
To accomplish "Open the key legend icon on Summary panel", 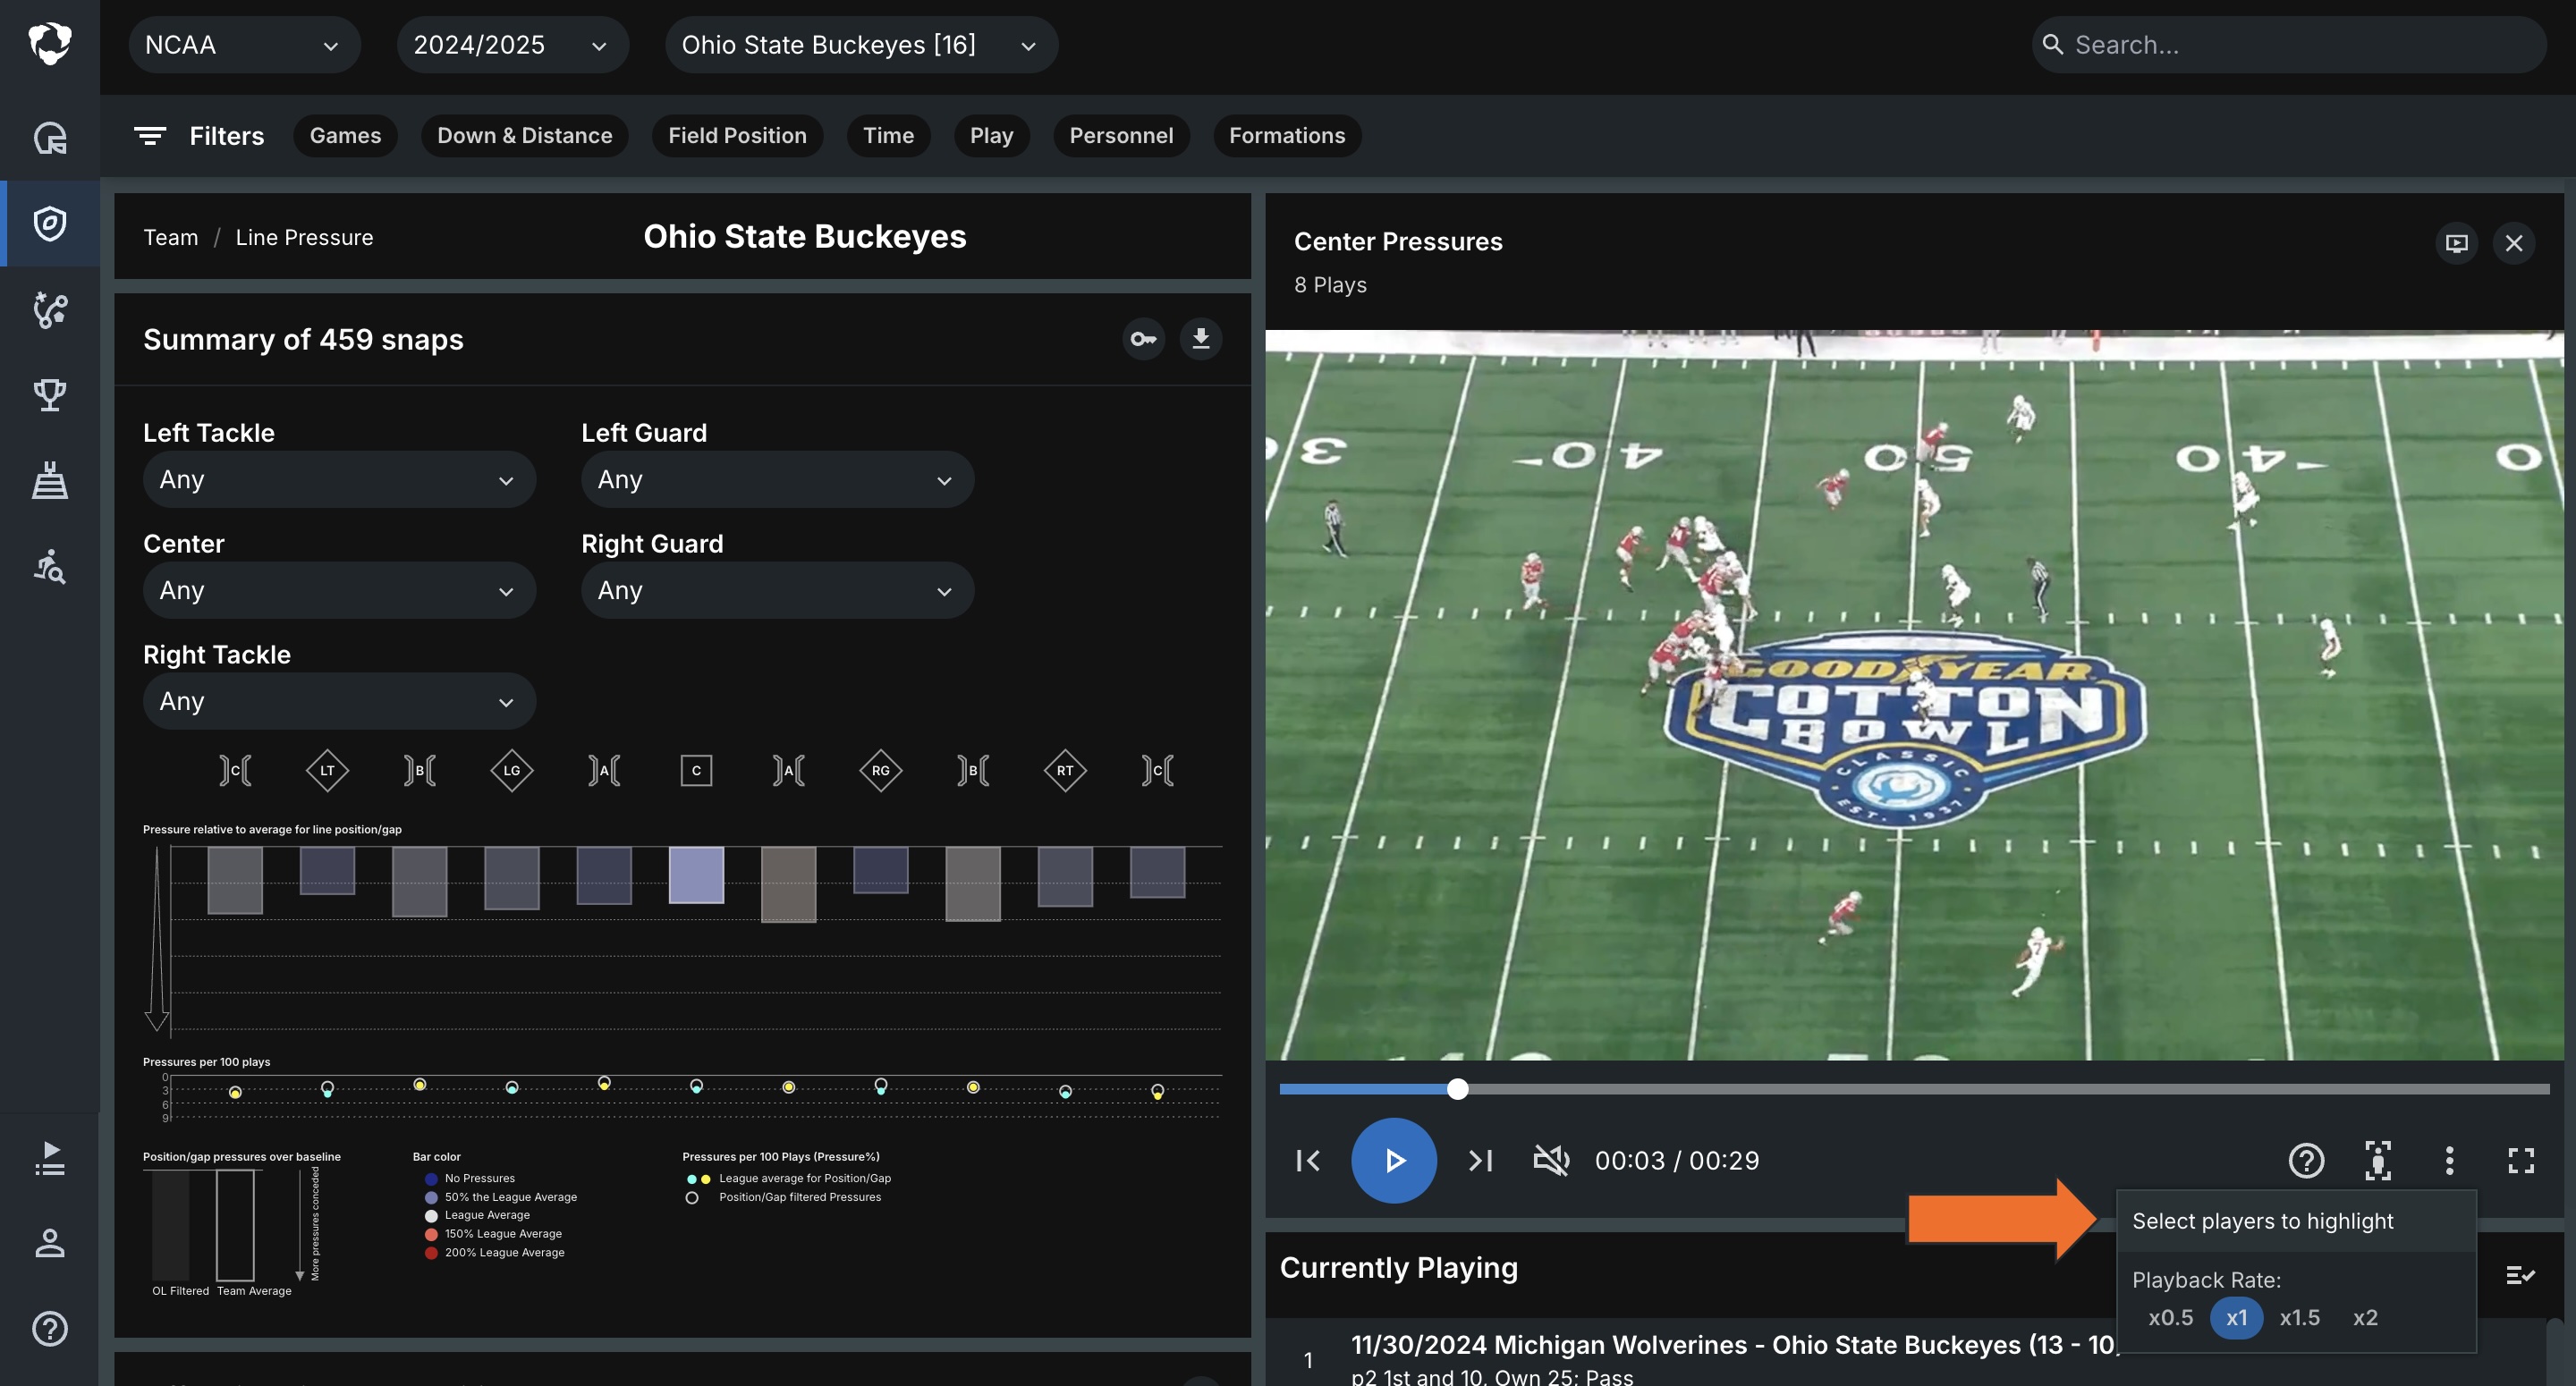I will click(x=1144, y=339).
